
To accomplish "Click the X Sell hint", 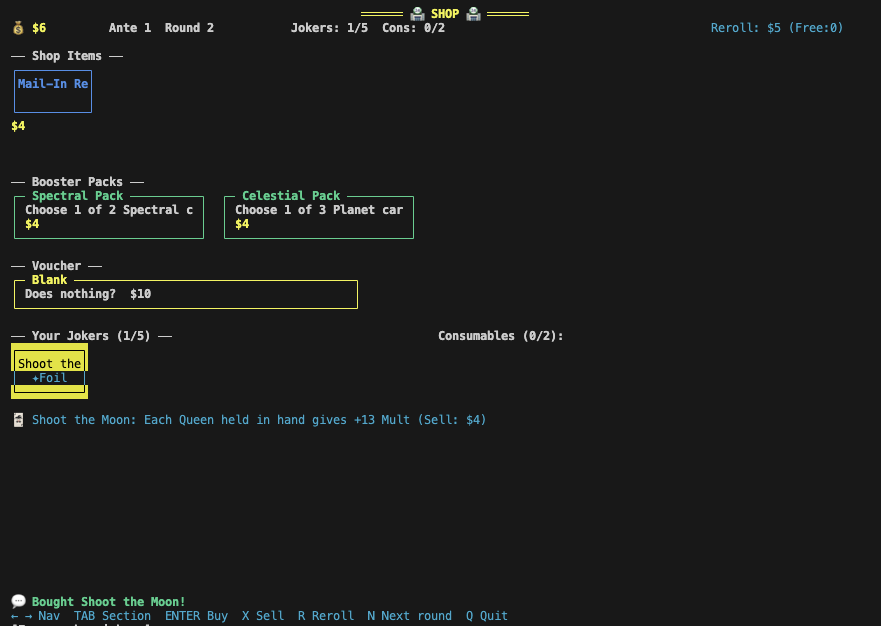I will [x=262, y=615].
